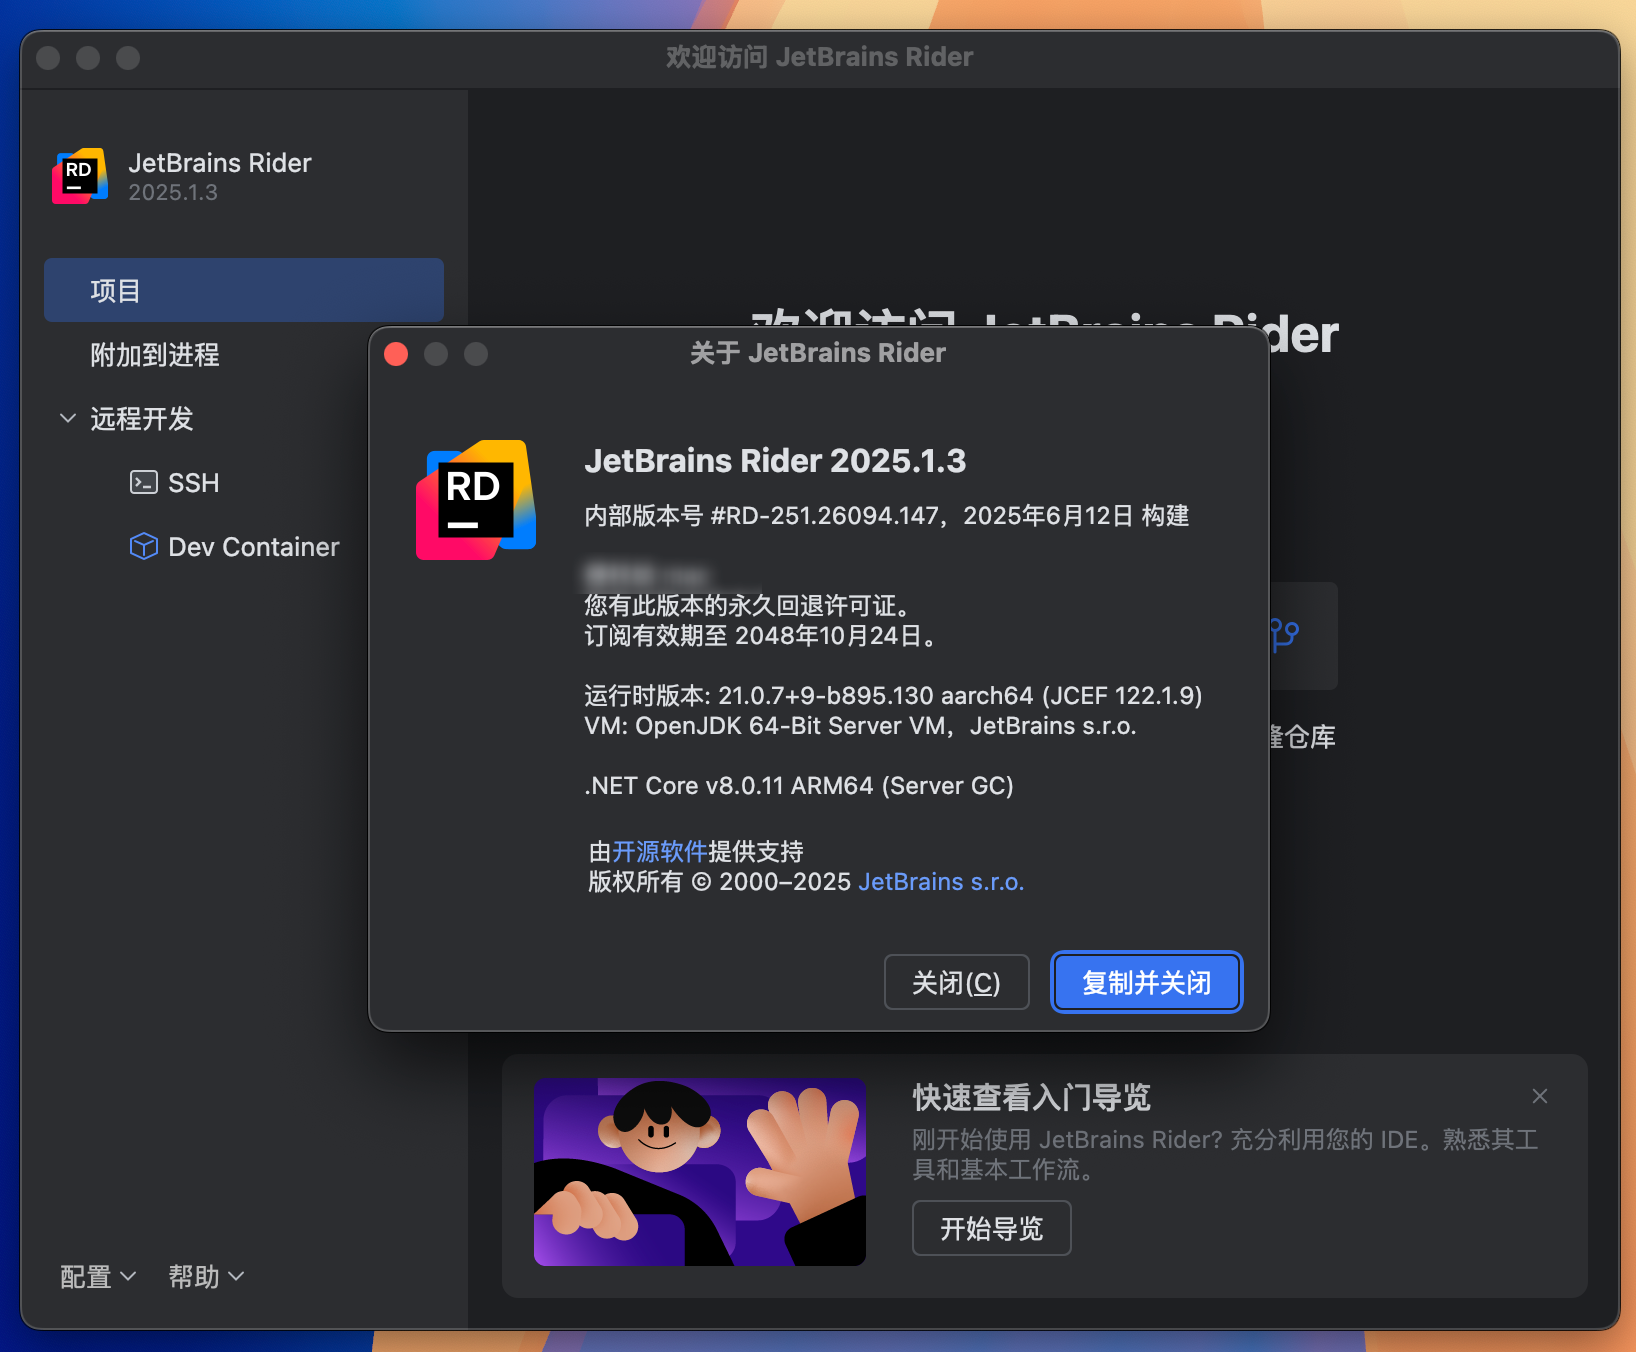Select the 项目 tab in sidebar
The height and width of the screenshot is (1352, 1636).
coord(244,290)
